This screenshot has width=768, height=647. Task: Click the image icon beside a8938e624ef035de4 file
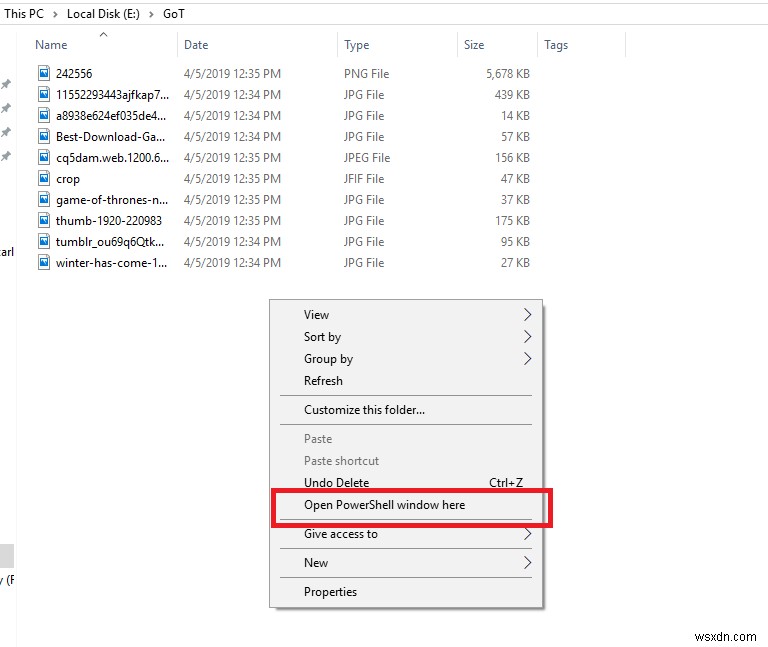[44, 116]
